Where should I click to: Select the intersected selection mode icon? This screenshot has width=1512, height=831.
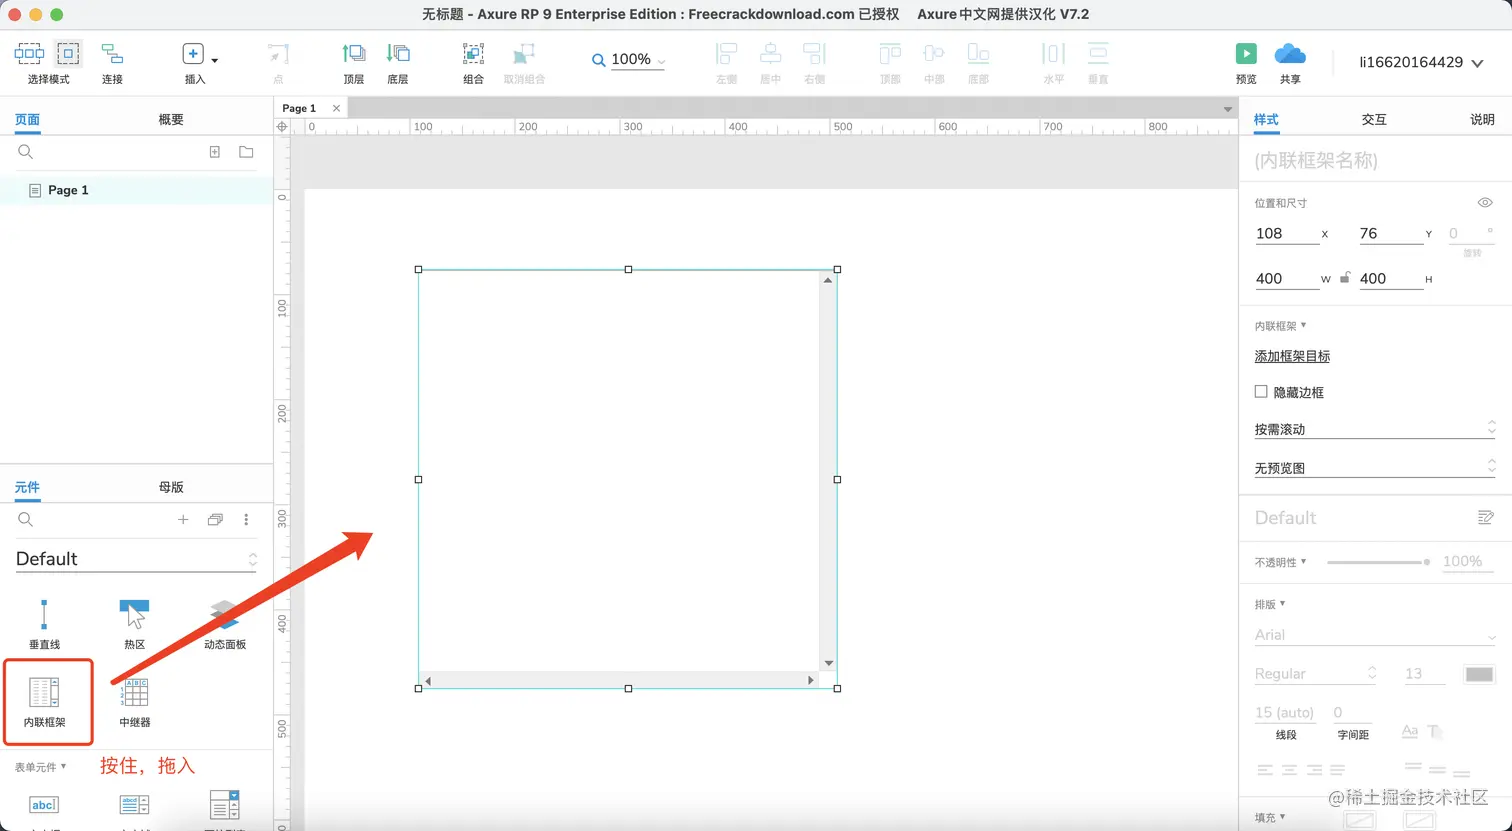point(29,54)
